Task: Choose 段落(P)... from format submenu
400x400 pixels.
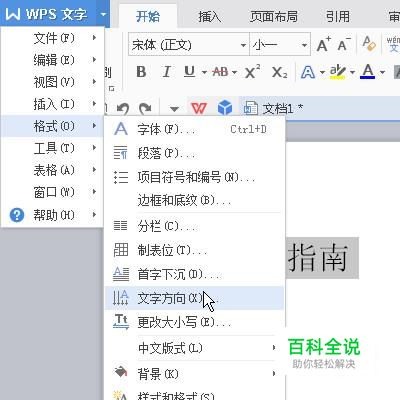Action: click(x=195, y=153)
